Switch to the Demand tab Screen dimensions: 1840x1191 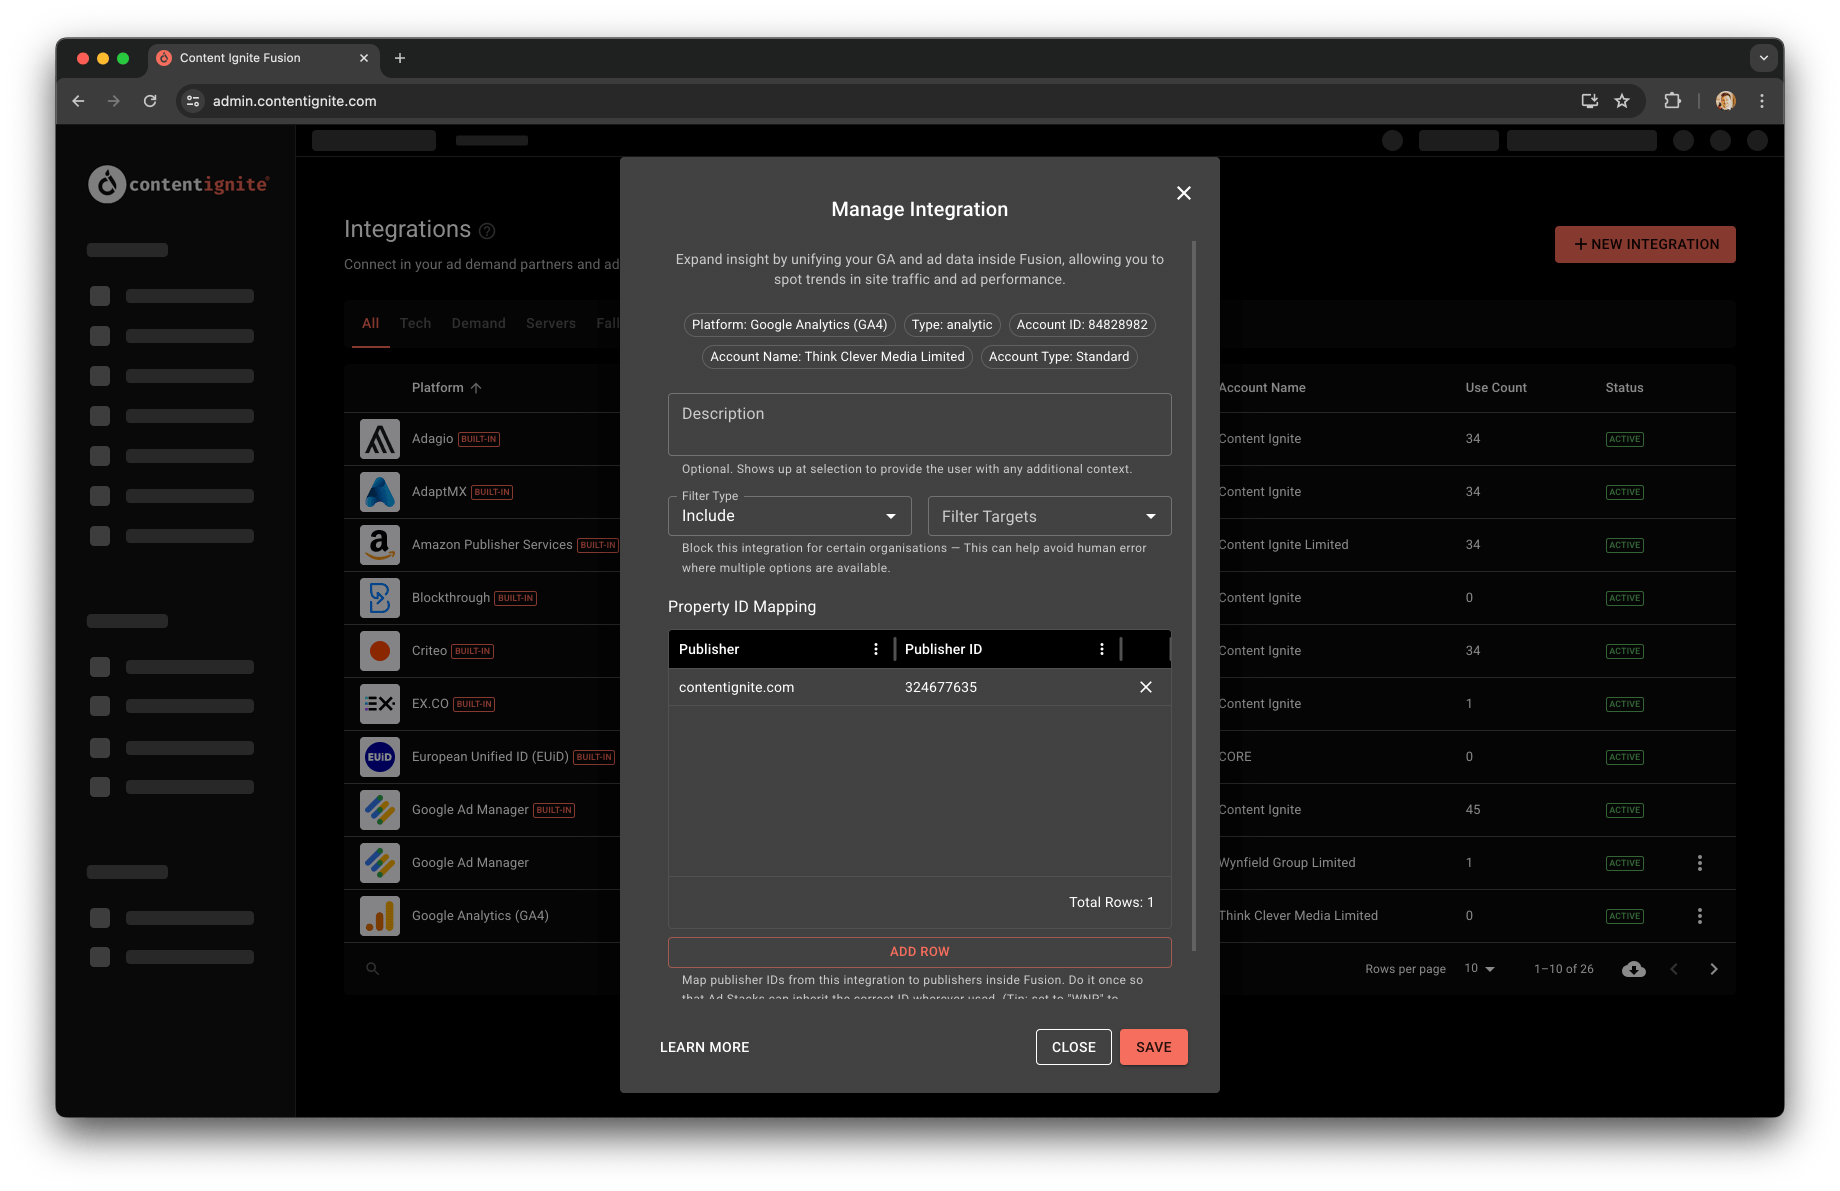tap(478, 323)
